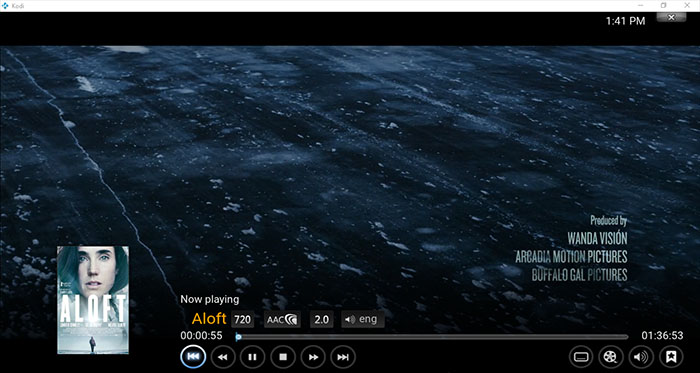
Task: Click the AAC audio codec badge
Action: click(x=282, y=319)
